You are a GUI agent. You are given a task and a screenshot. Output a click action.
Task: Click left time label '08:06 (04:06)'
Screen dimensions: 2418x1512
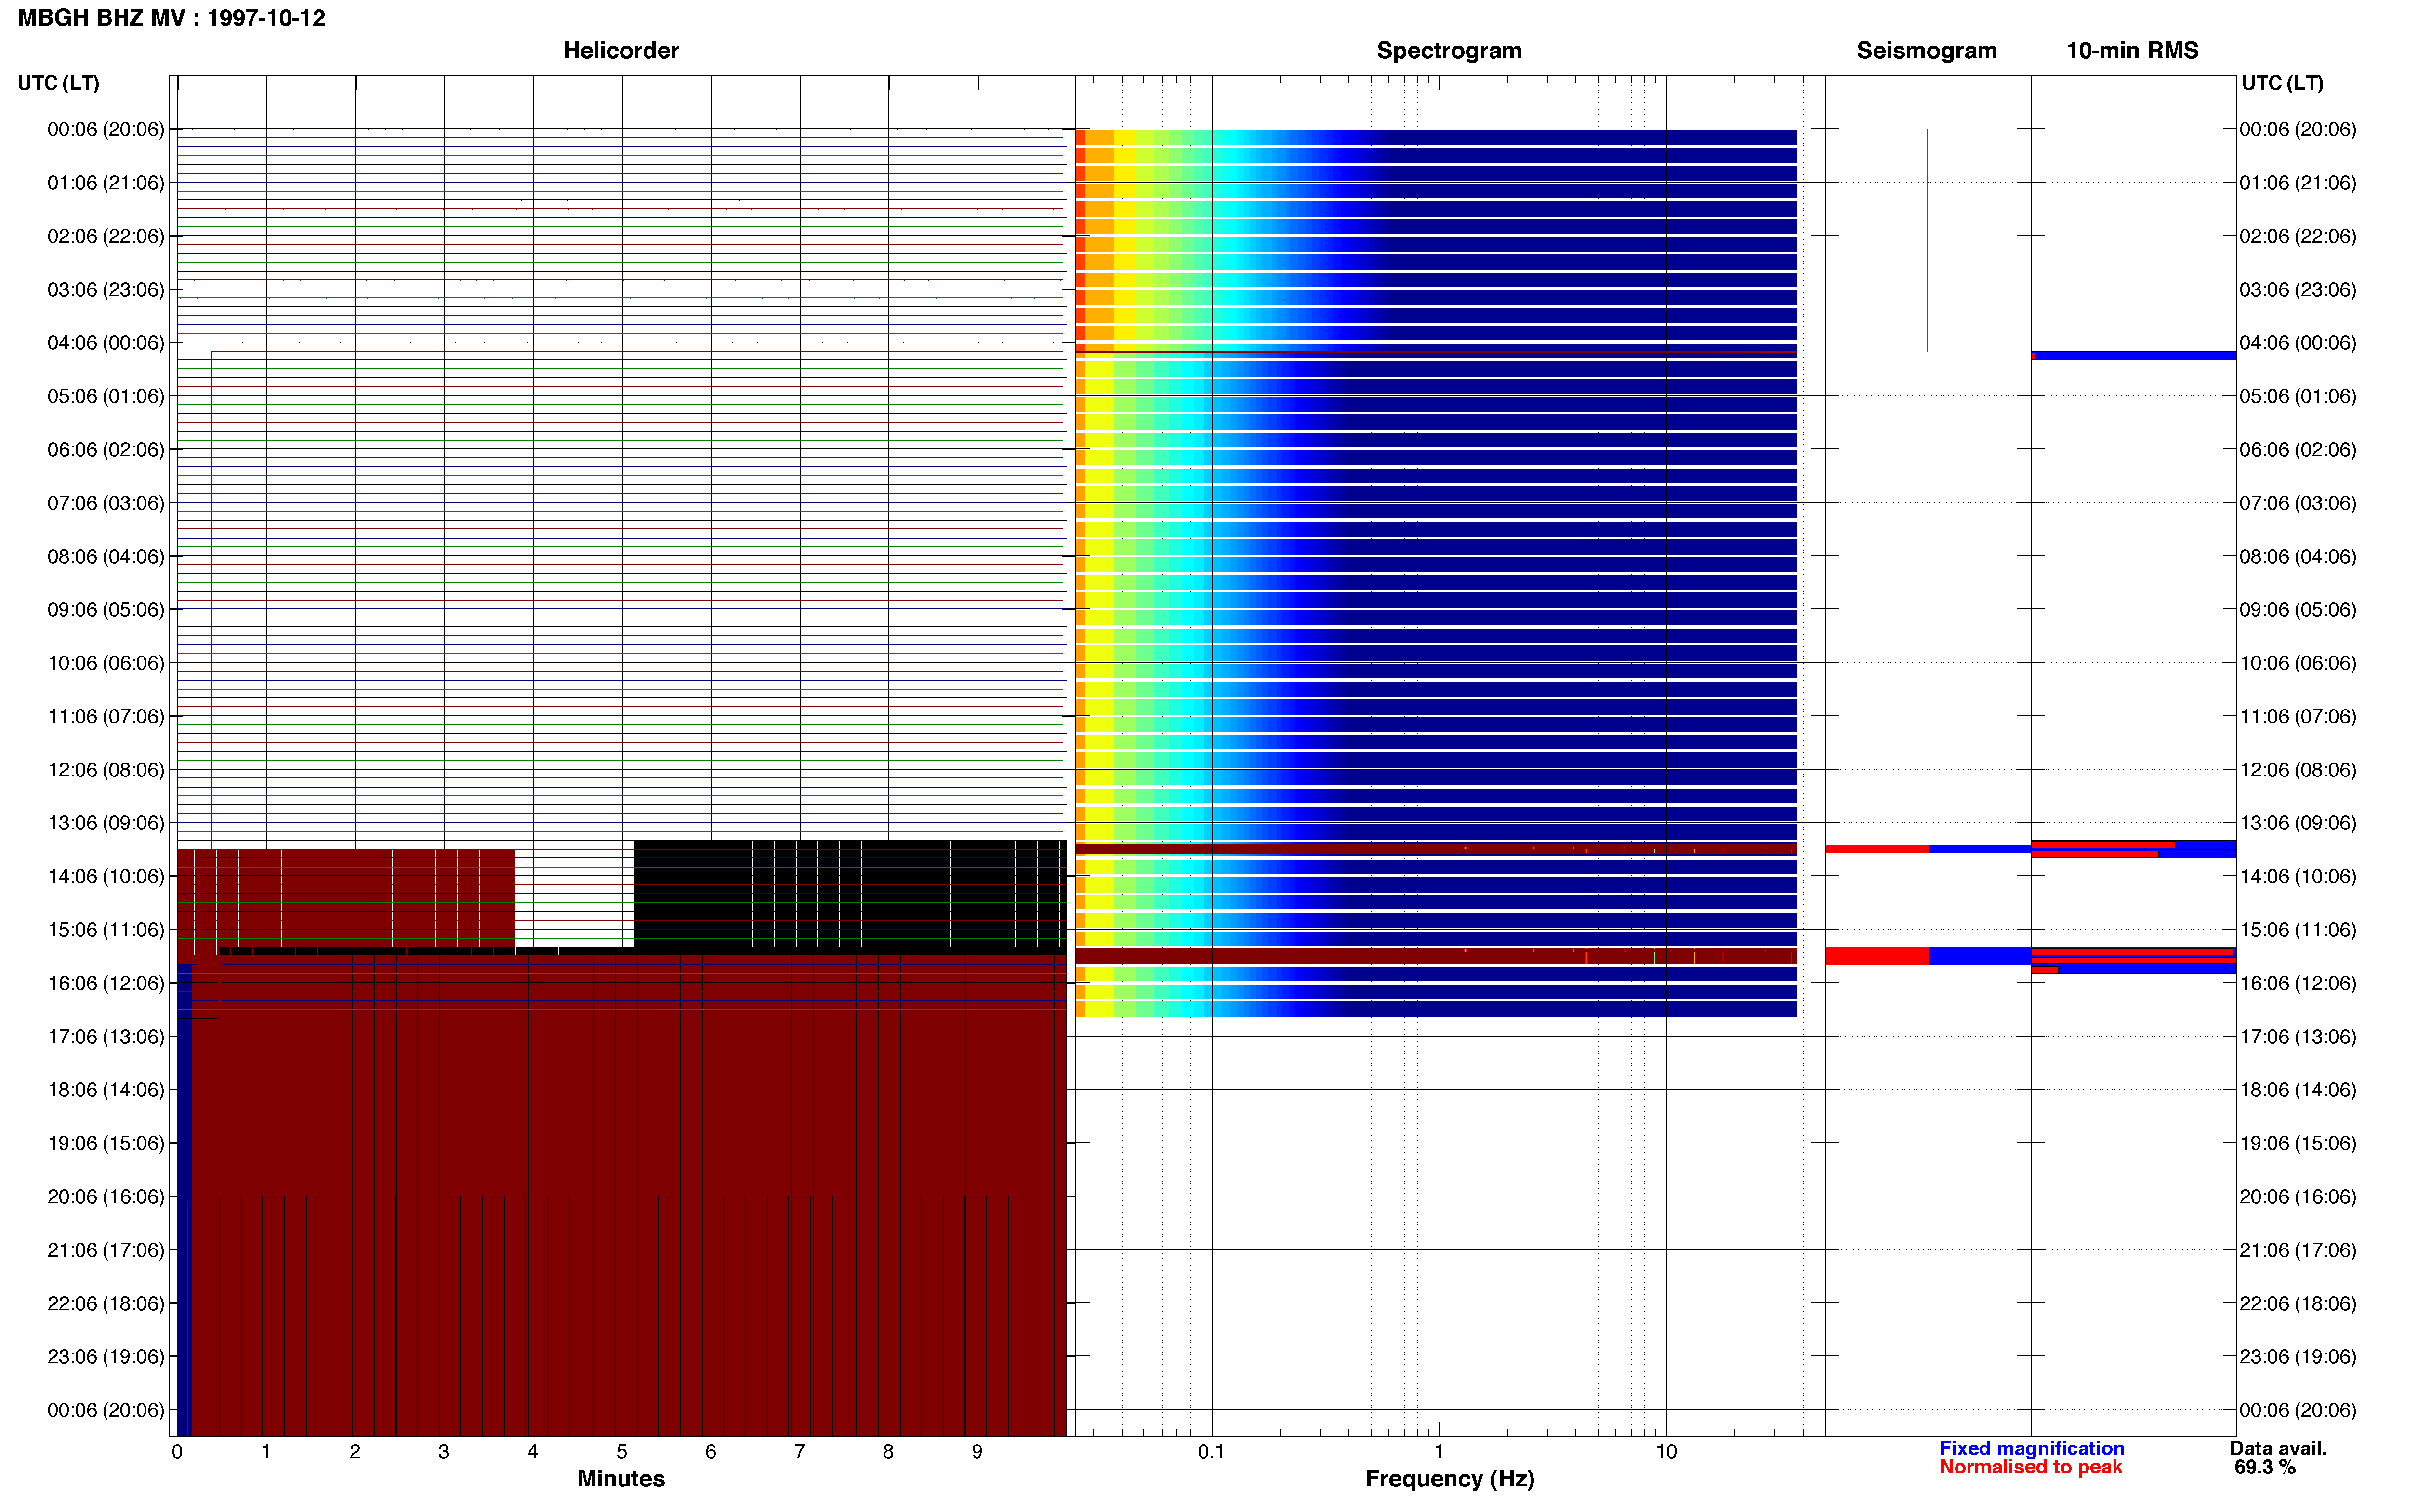(x=106, y=556)
